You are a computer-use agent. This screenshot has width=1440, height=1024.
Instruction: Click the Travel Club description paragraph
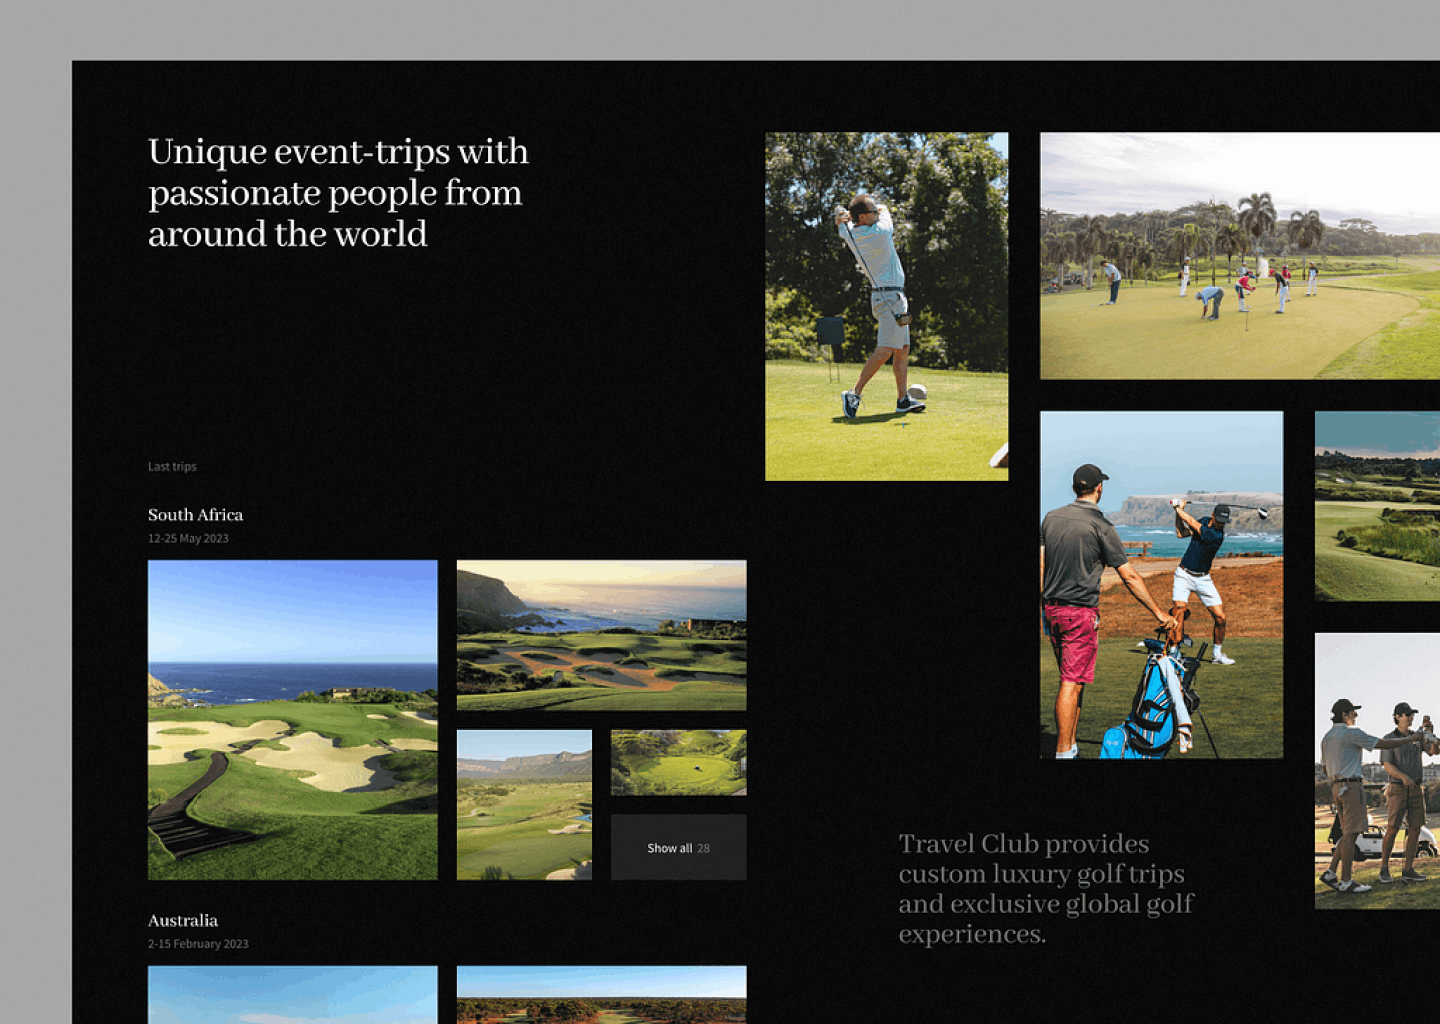click(1045, 889)
